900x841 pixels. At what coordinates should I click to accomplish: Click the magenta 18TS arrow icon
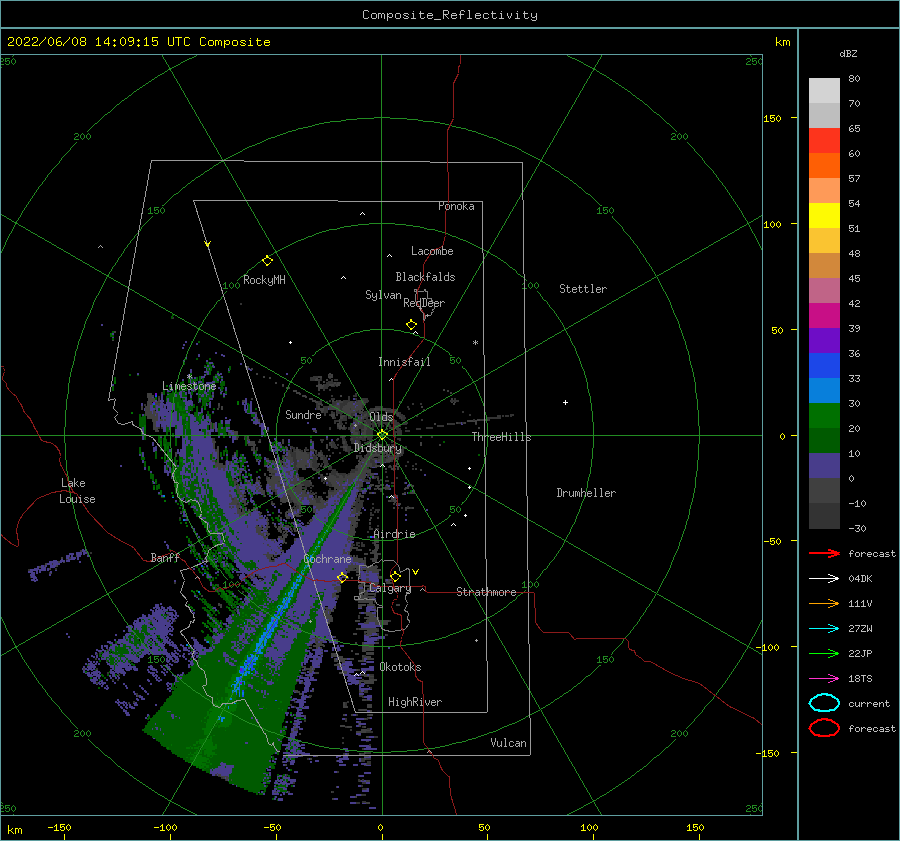click(x=824, y=679)
